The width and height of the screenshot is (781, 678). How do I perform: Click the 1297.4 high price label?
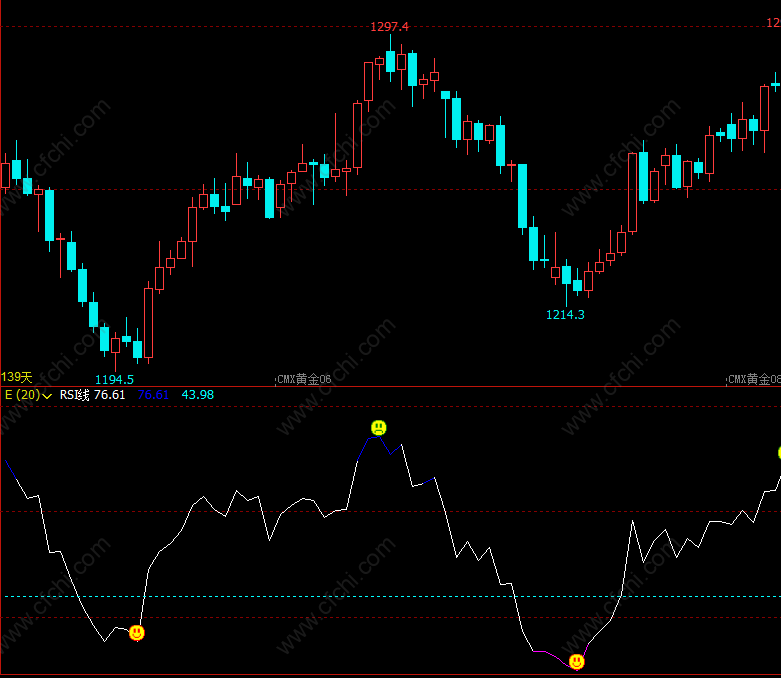click(389, 27)
